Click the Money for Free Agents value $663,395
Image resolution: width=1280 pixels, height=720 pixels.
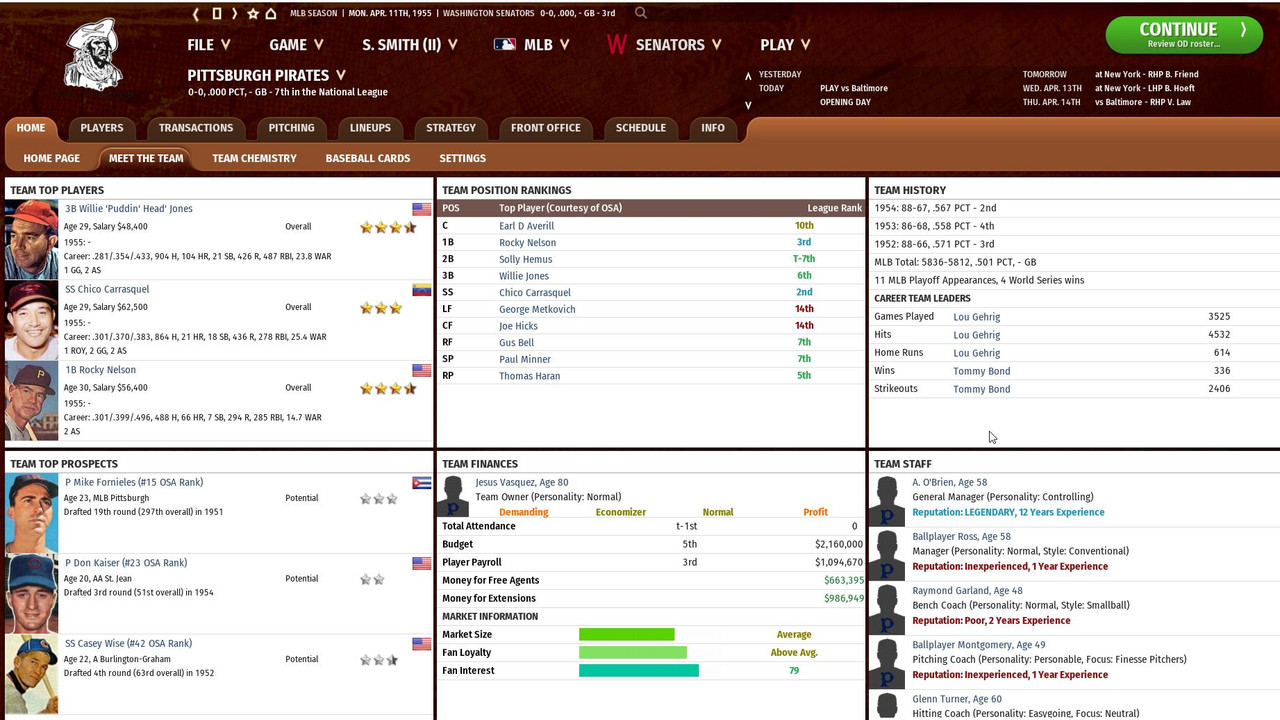[843, 581]
